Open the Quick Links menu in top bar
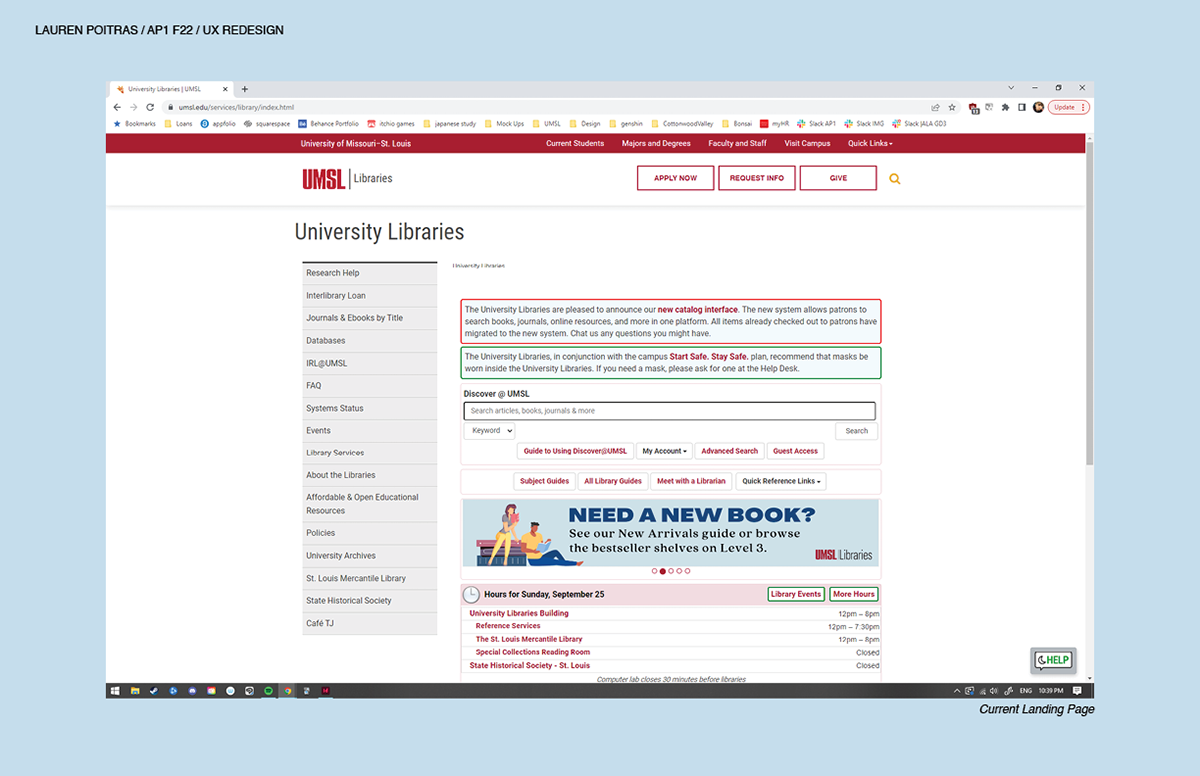The height and width of the screenshot is (776, 1200). coord(870,143)
